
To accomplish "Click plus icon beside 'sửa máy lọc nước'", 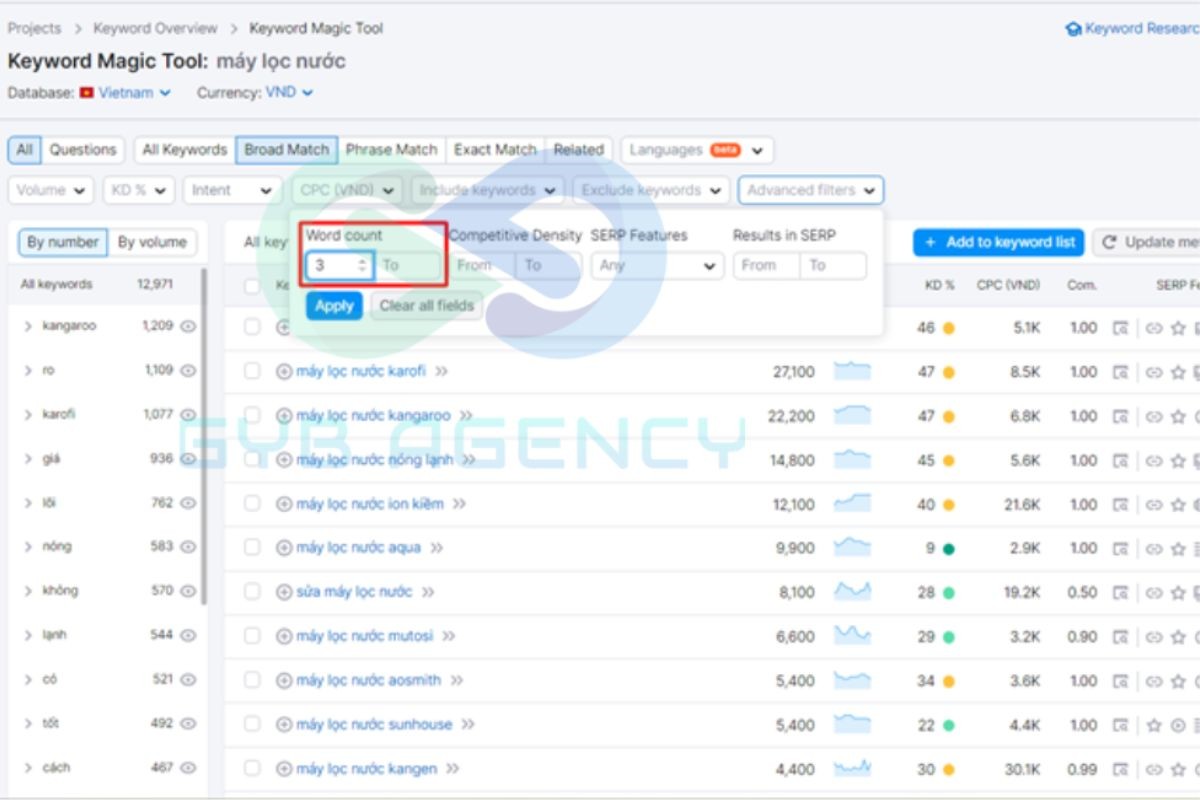I will 284,592.
